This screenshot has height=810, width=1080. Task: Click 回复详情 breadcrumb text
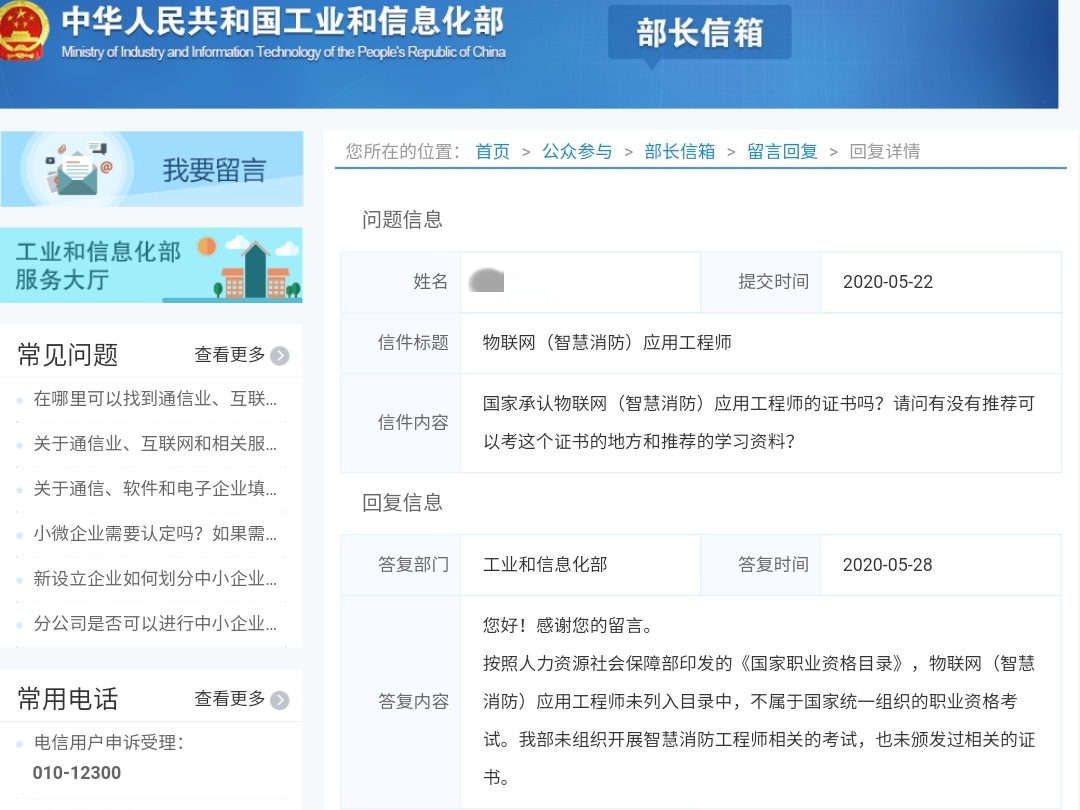[885, 152]
